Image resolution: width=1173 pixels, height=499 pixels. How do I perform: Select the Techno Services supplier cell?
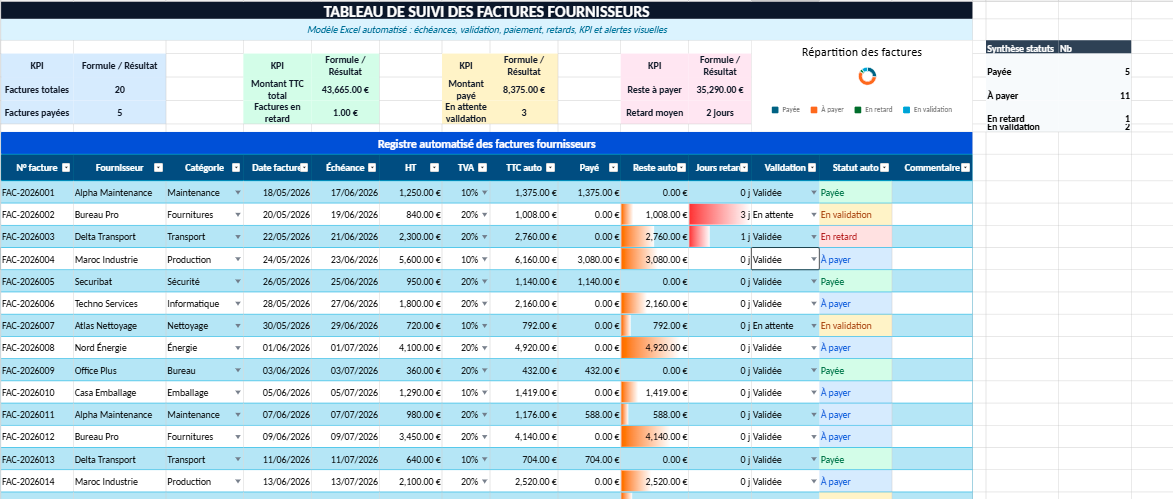click(x=119, y=304)
